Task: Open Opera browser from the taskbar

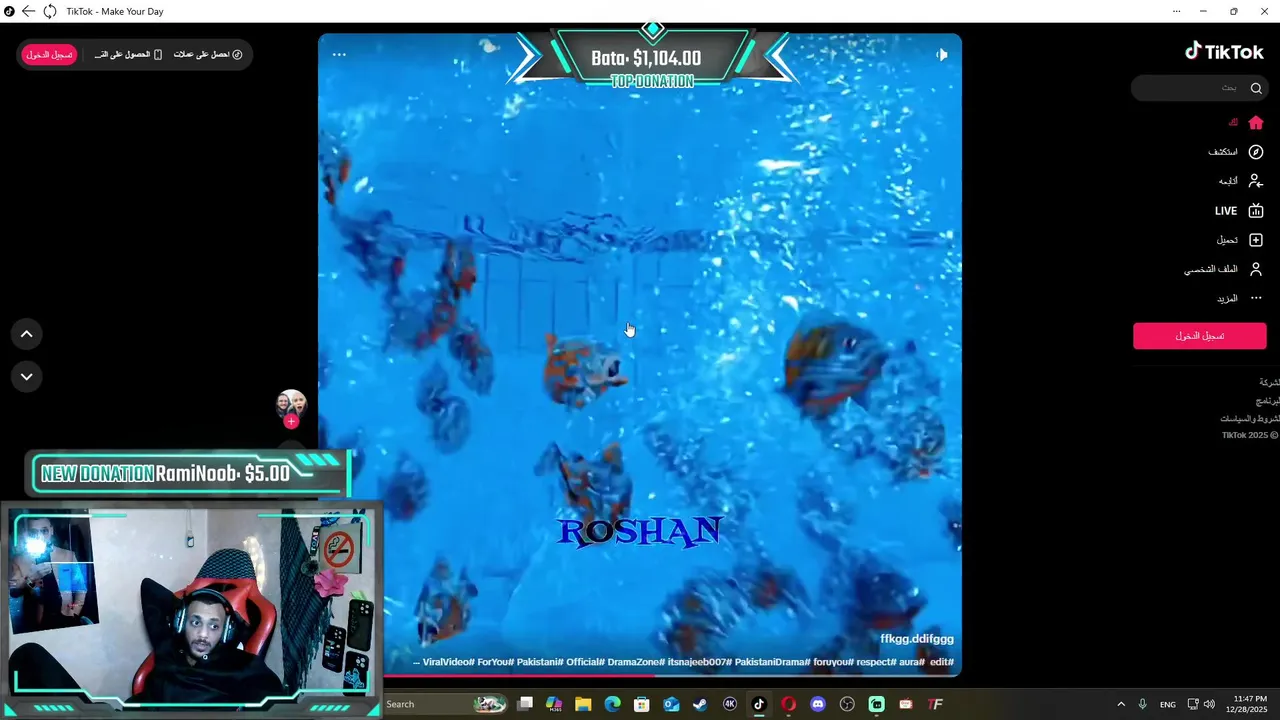Action: click(788, 704)
